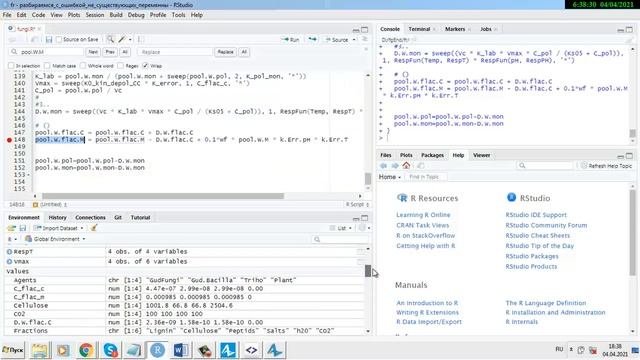
Task: Open the Session menu
Action: tap(95, 15)
